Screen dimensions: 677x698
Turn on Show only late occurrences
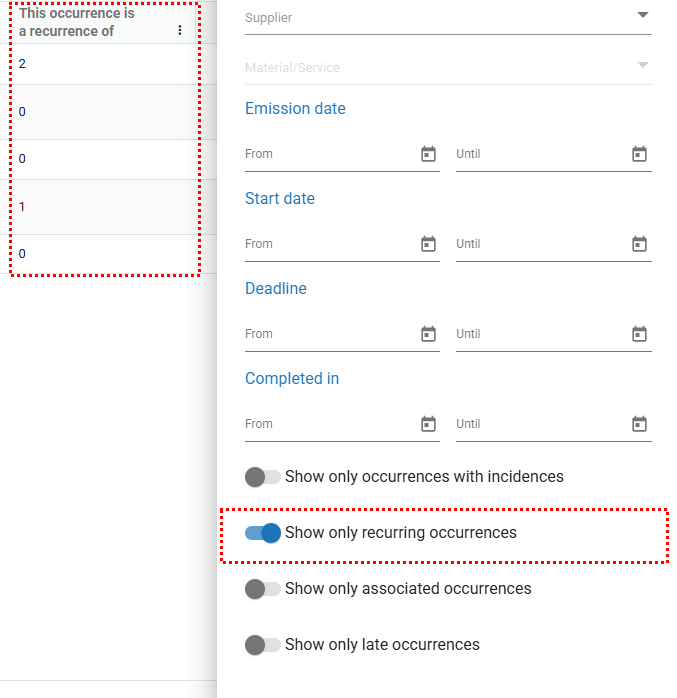(x=263, y=645)
